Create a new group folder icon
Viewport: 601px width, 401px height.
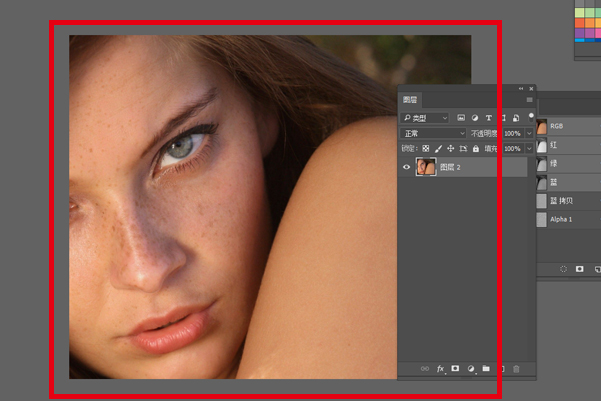[486, 369]
